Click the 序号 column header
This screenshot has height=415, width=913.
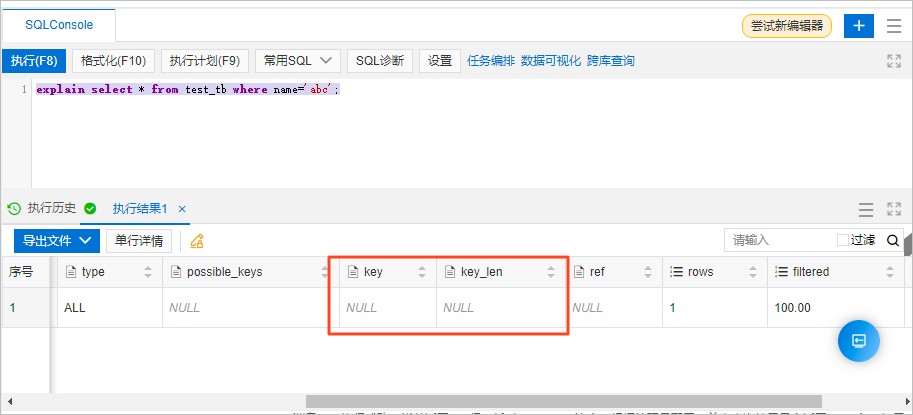(25, 272)
